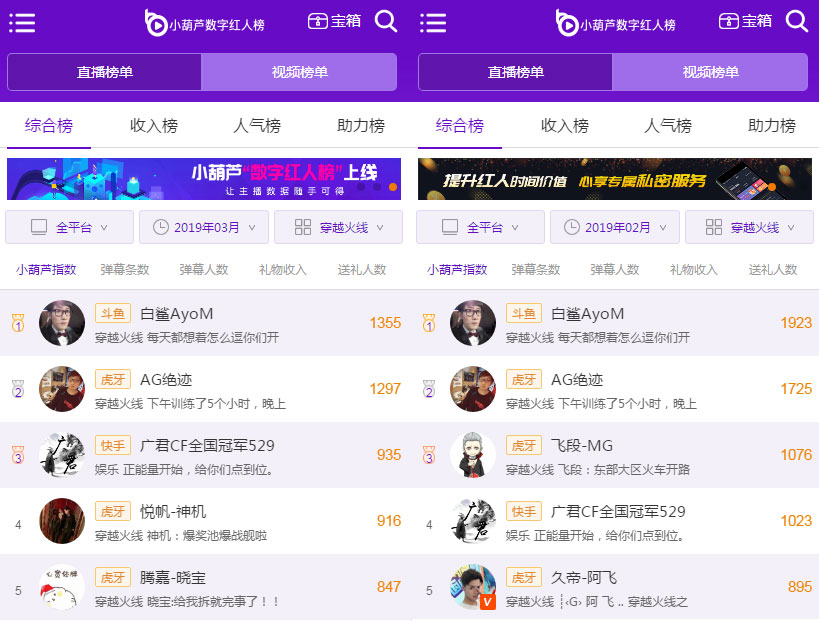Screen dimensions: 819x621
Task: Open 宝箱 treasure box in right panel
Action: tap(745, 21)
